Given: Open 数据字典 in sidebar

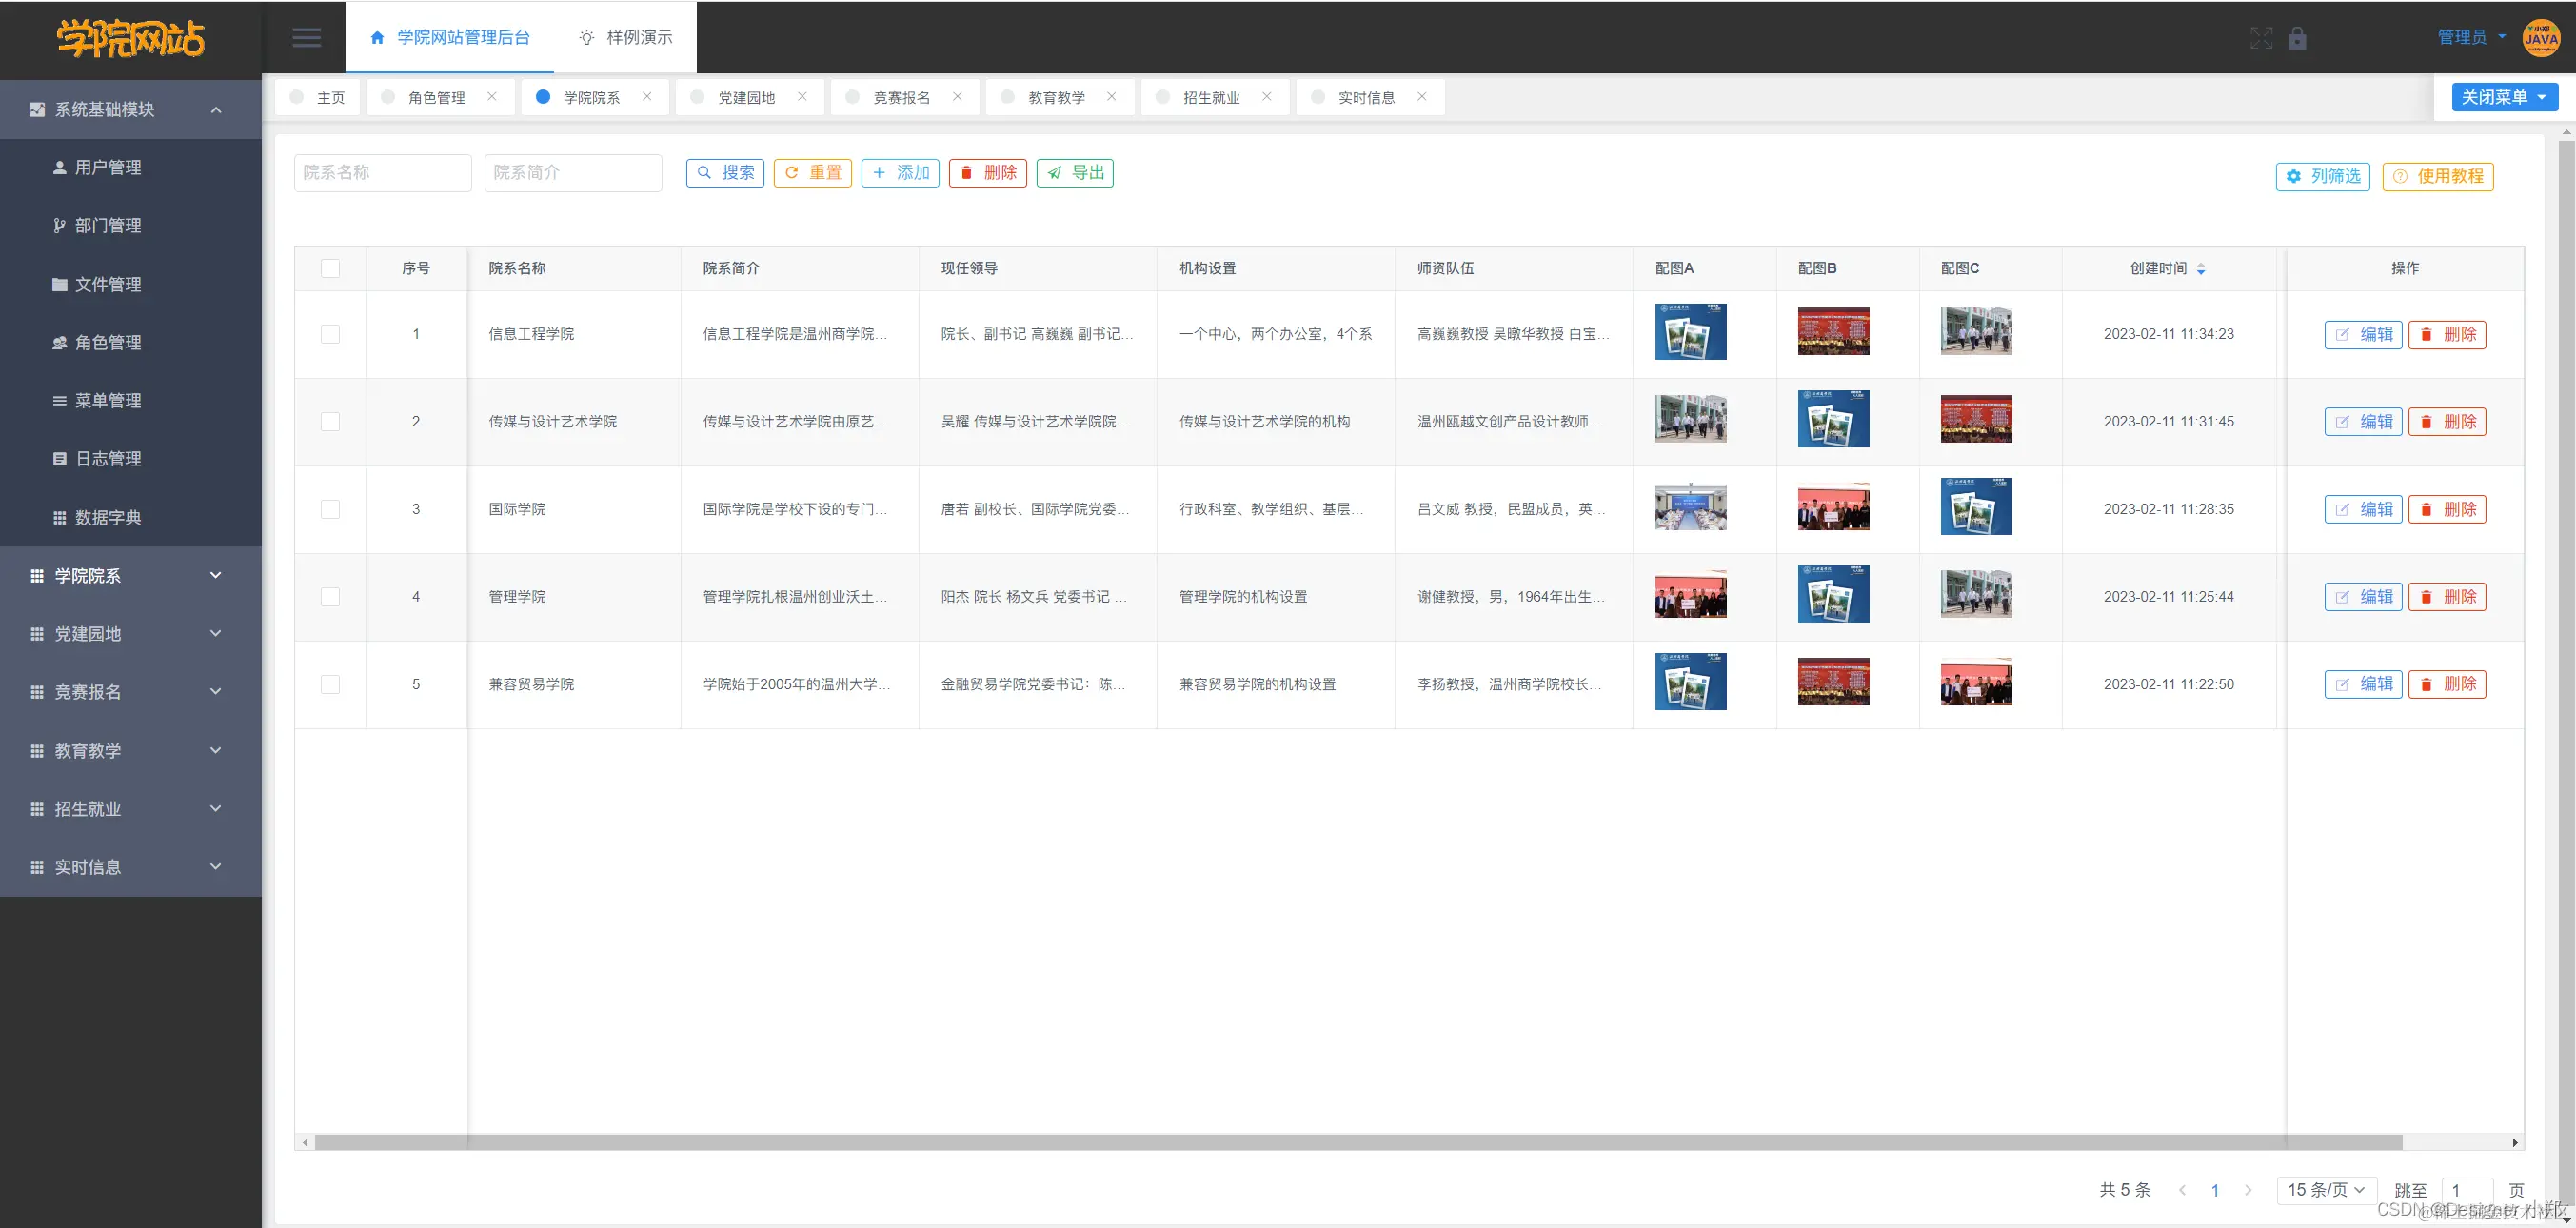Looking at the screenshot, I should 108,517.
